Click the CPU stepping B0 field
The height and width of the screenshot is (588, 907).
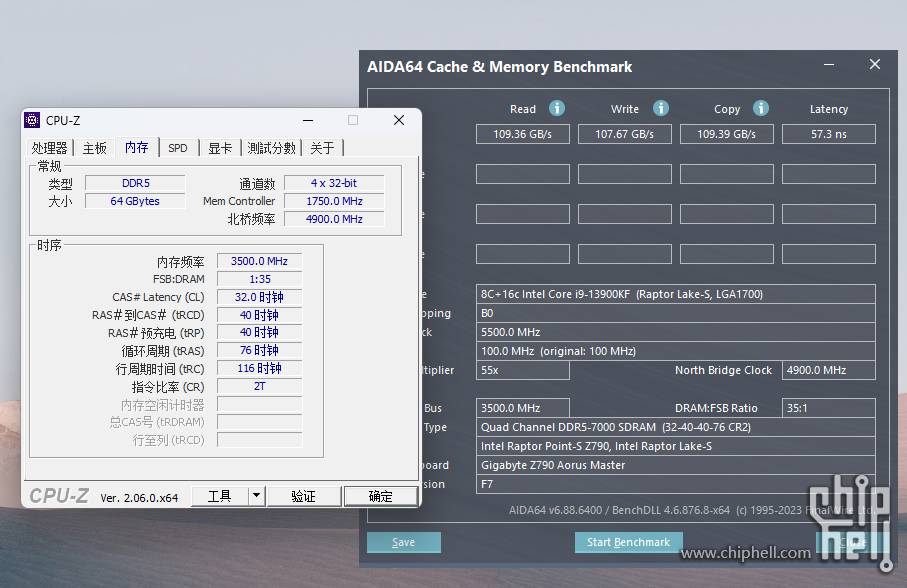tap(676, 313)
